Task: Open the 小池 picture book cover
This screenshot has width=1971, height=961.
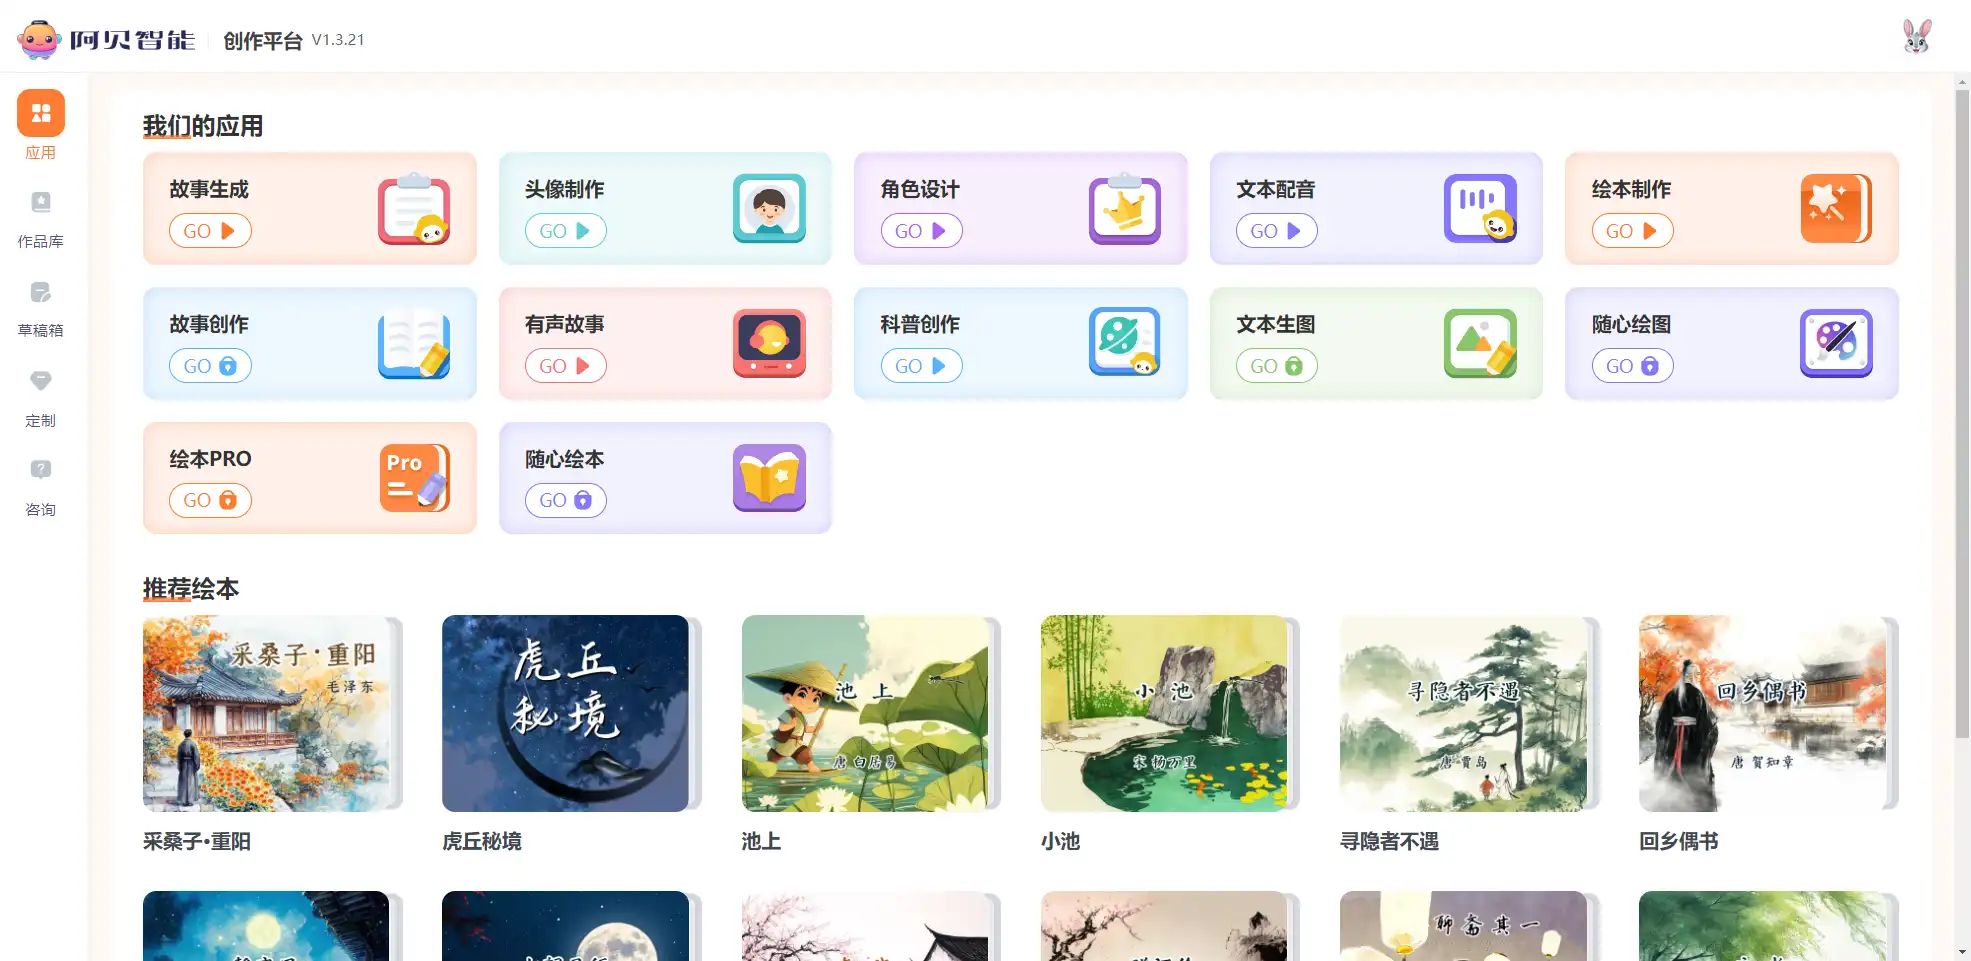Action: click(1164, 713)
